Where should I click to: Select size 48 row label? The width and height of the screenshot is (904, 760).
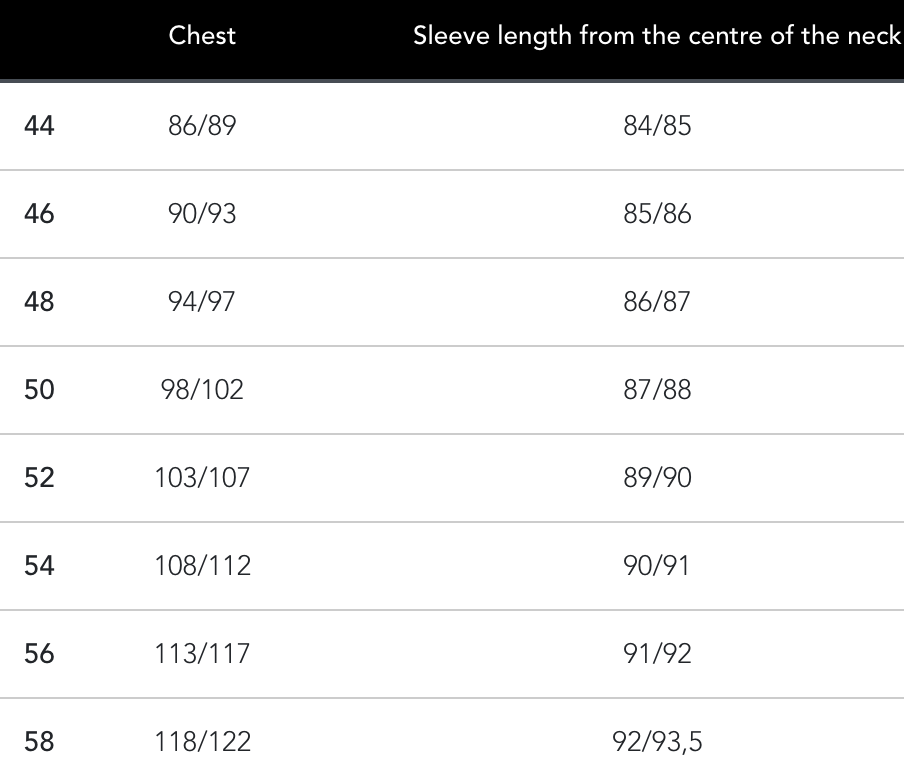pos(39,302)
